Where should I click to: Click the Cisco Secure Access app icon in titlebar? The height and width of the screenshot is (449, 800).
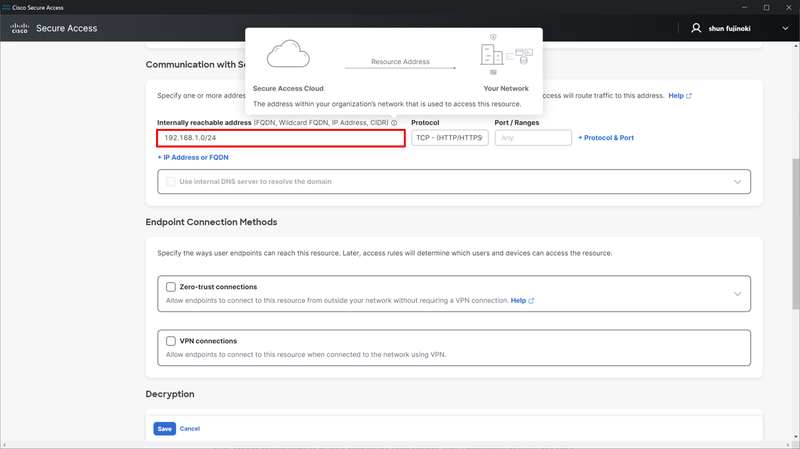(6, 7)
